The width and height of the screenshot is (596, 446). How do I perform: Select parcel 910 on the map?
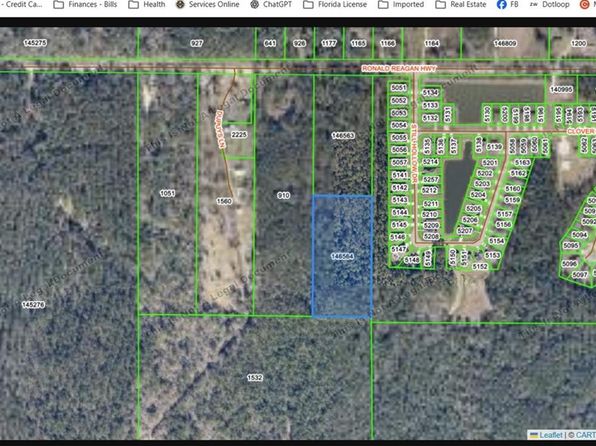[284, 195]
